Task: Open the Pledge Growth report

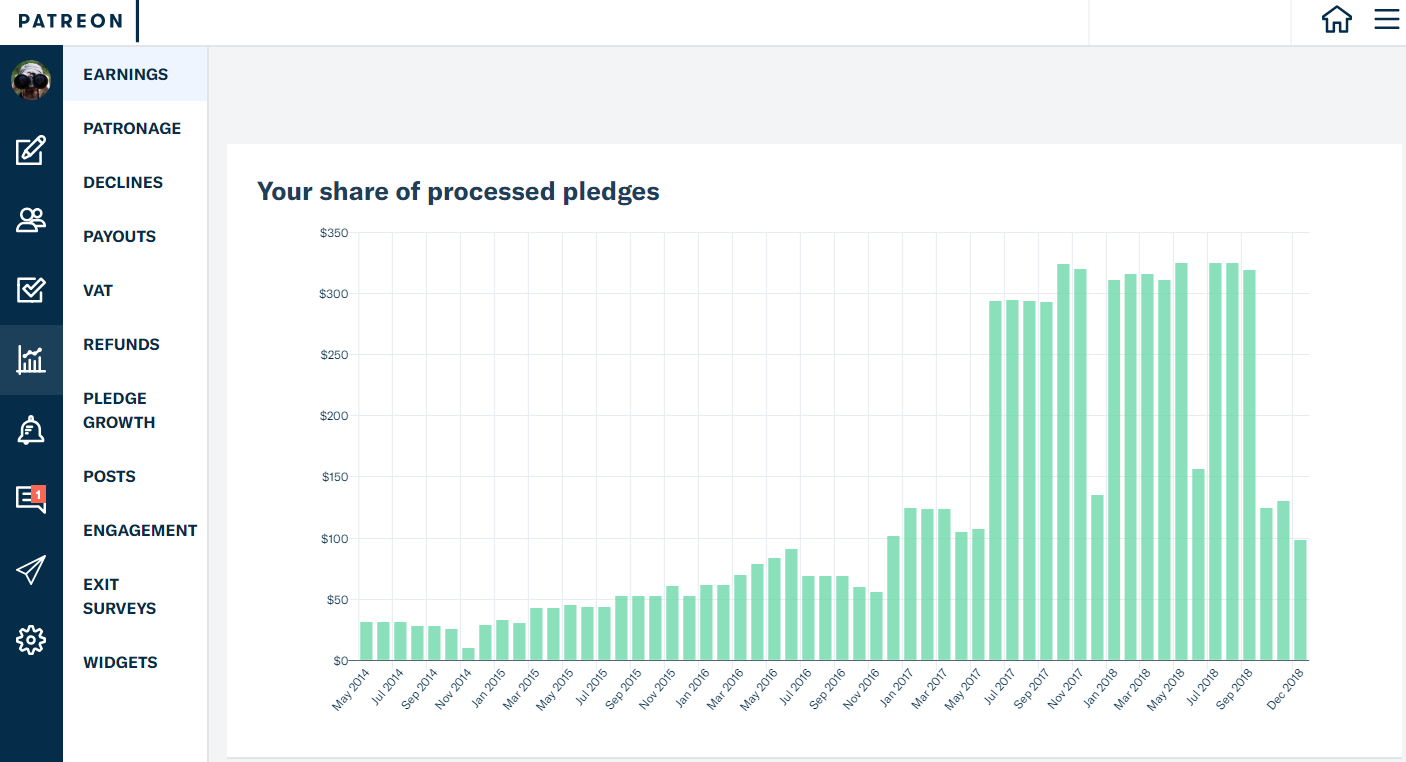Action: [x=119, y=410]
